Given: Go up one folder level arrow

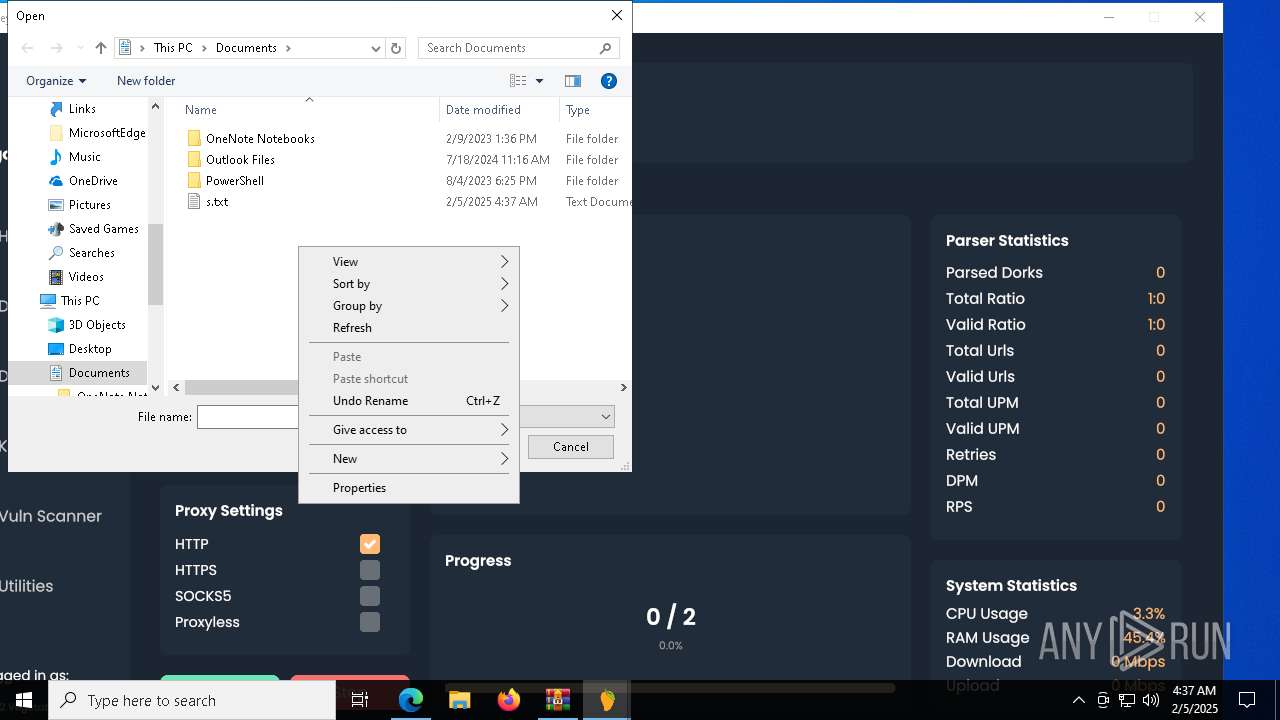Looking at the screenshot, I should click(x=100, y=48).
